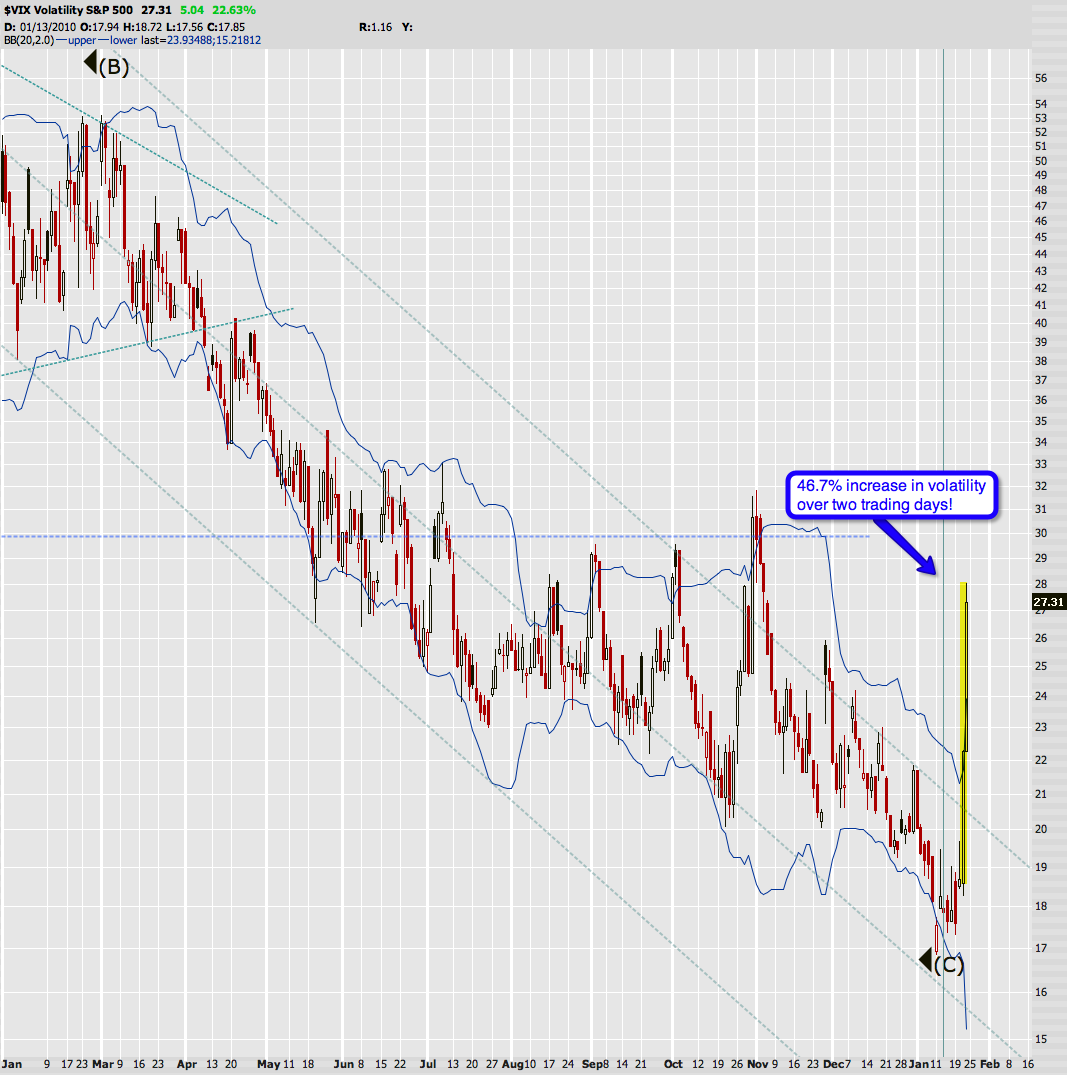Click the D: 01/13/2010 date readout

[x=40, y=26]
